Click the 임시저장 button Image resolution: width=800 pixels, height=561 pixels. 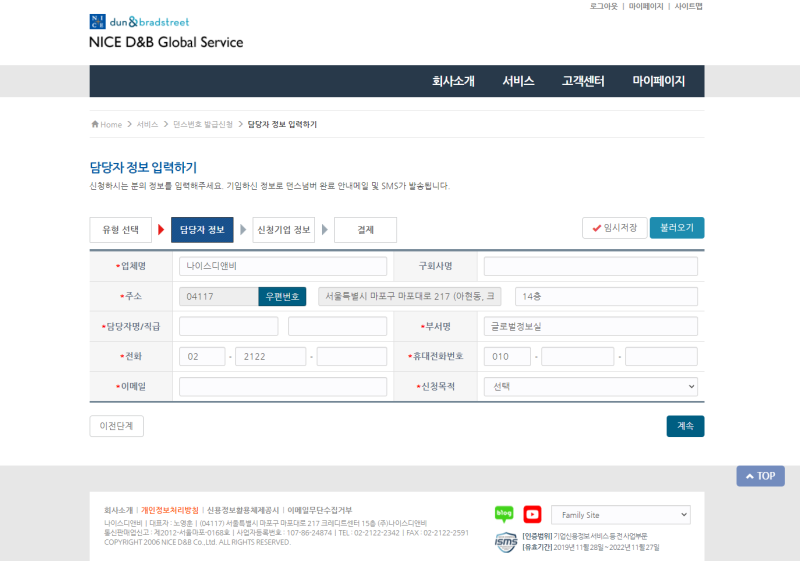click(x=615, y=228)
